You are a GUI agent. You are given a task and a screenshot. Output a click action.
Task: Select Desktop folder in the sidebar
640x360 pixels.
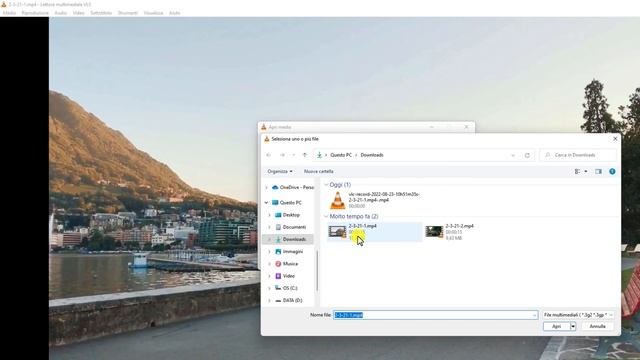coord(287,215)
